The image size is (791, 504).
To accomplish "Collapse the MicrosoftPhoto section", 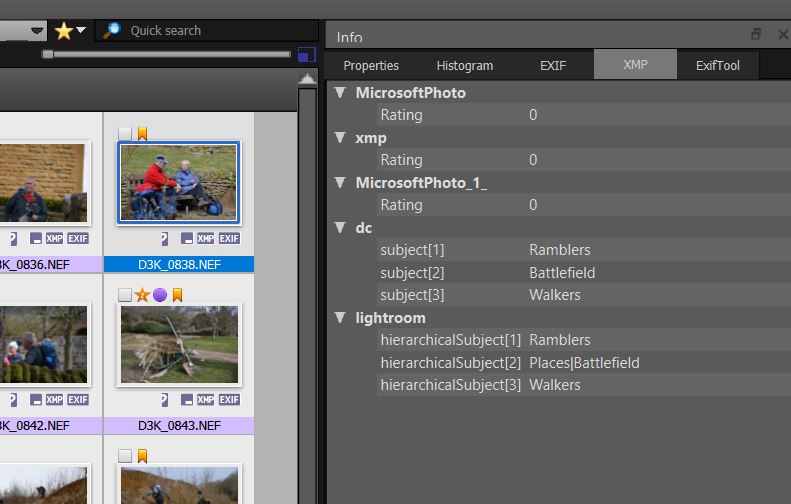I will pyautogui.click(x=340, y=93).
